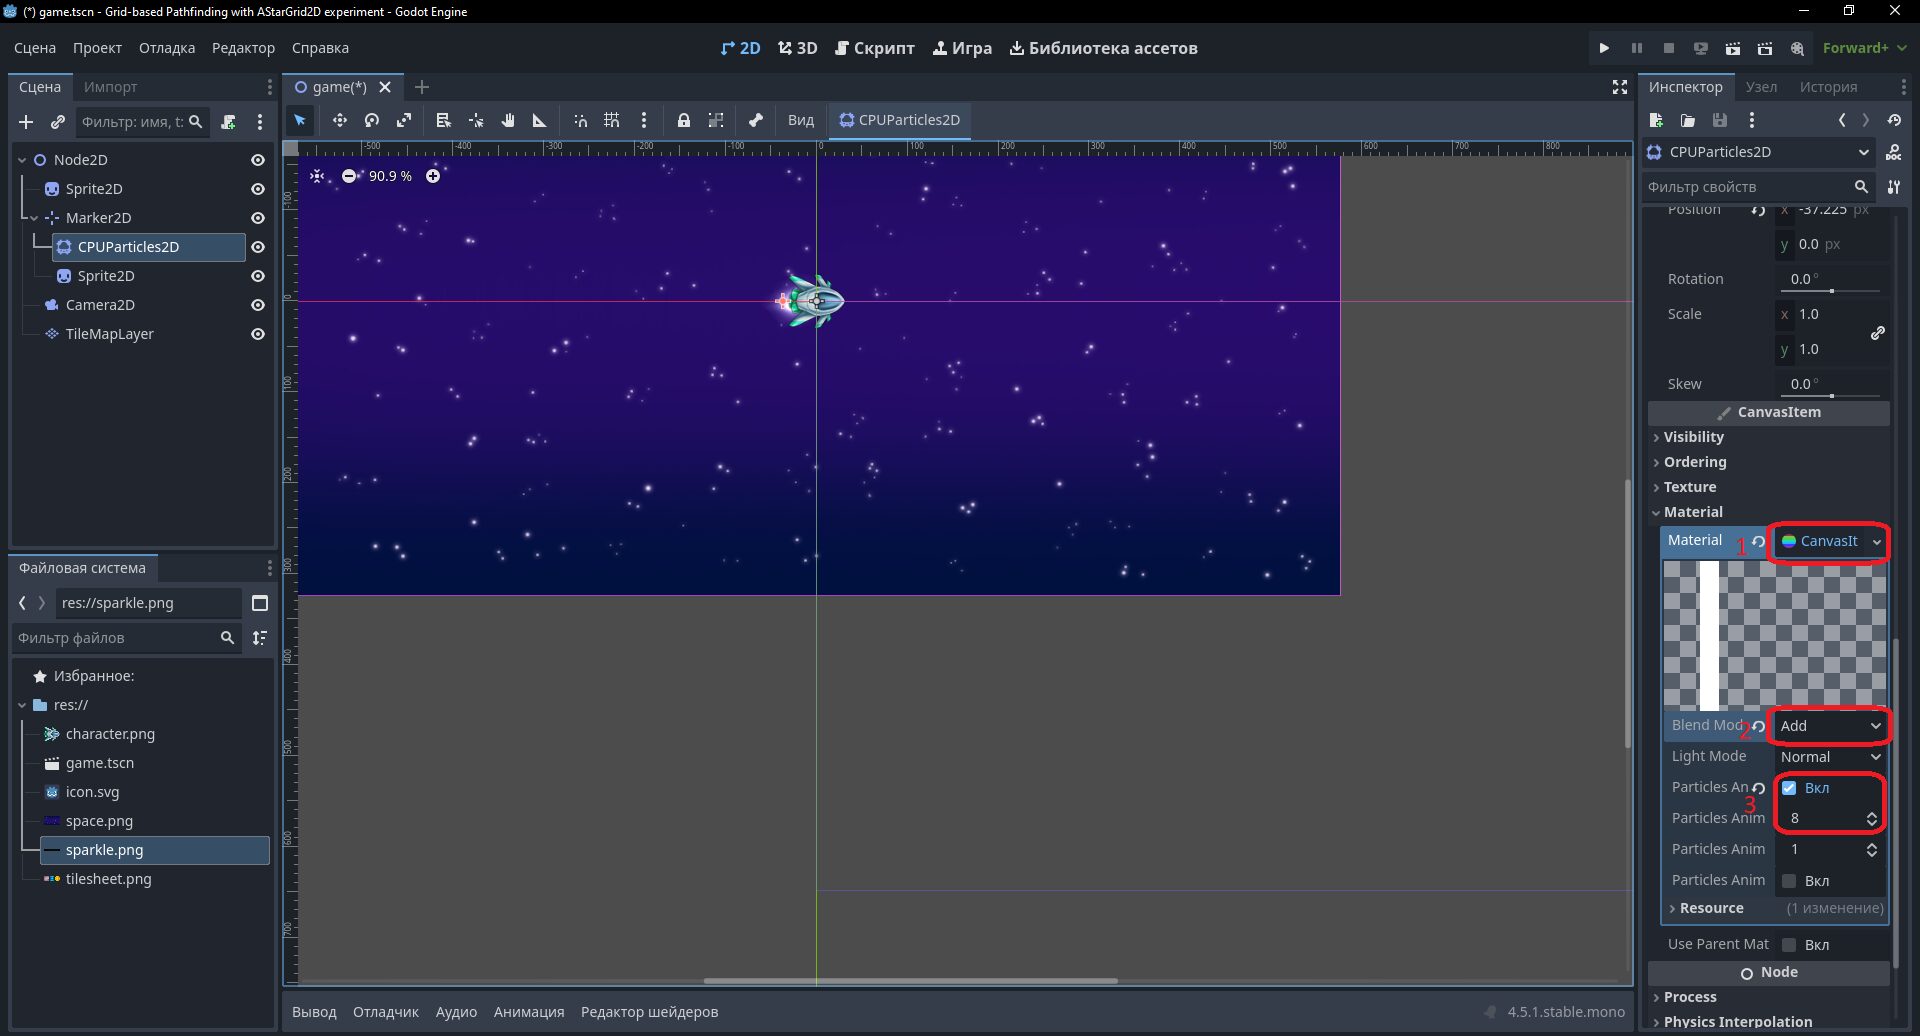
Task: Activate the Rotate Mode tool
Action: [x=372, y=120]
